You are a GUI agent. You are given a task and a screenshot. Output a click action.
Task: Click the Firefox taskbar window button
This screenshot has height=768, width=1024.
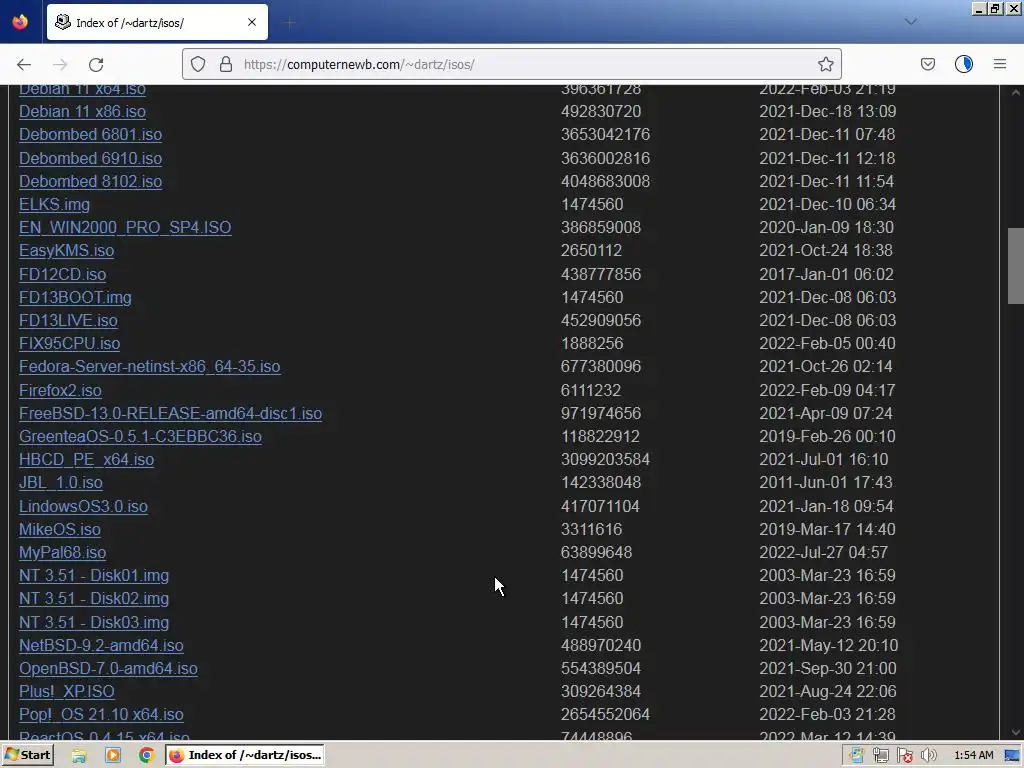click(x=245, y=755)
